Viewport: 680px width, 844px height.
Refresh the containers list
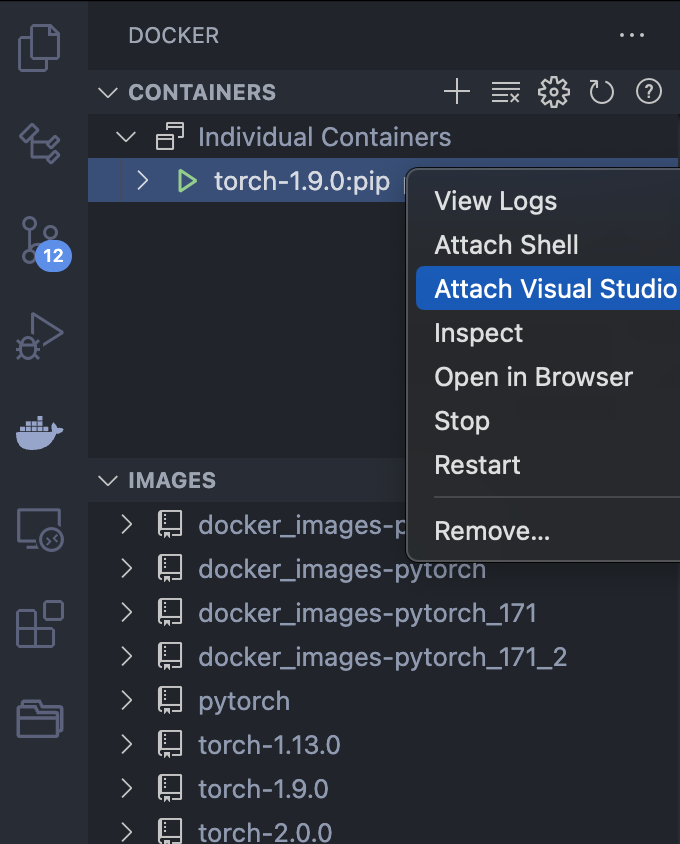click(601, 91)
